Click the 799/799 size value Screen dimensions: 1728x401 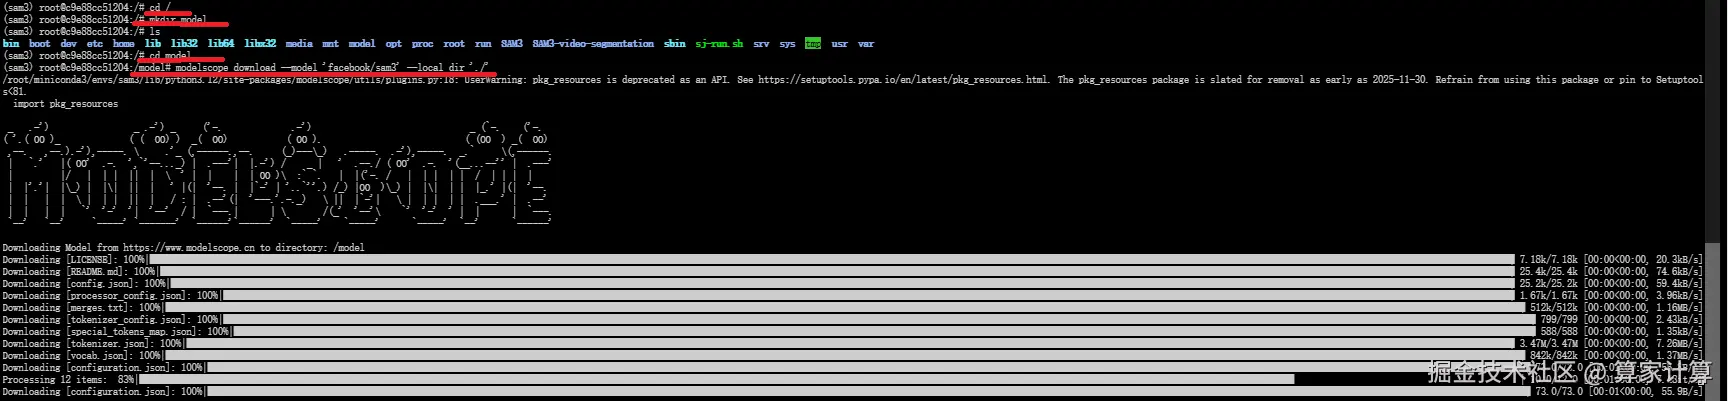[x=1559, y=320]
